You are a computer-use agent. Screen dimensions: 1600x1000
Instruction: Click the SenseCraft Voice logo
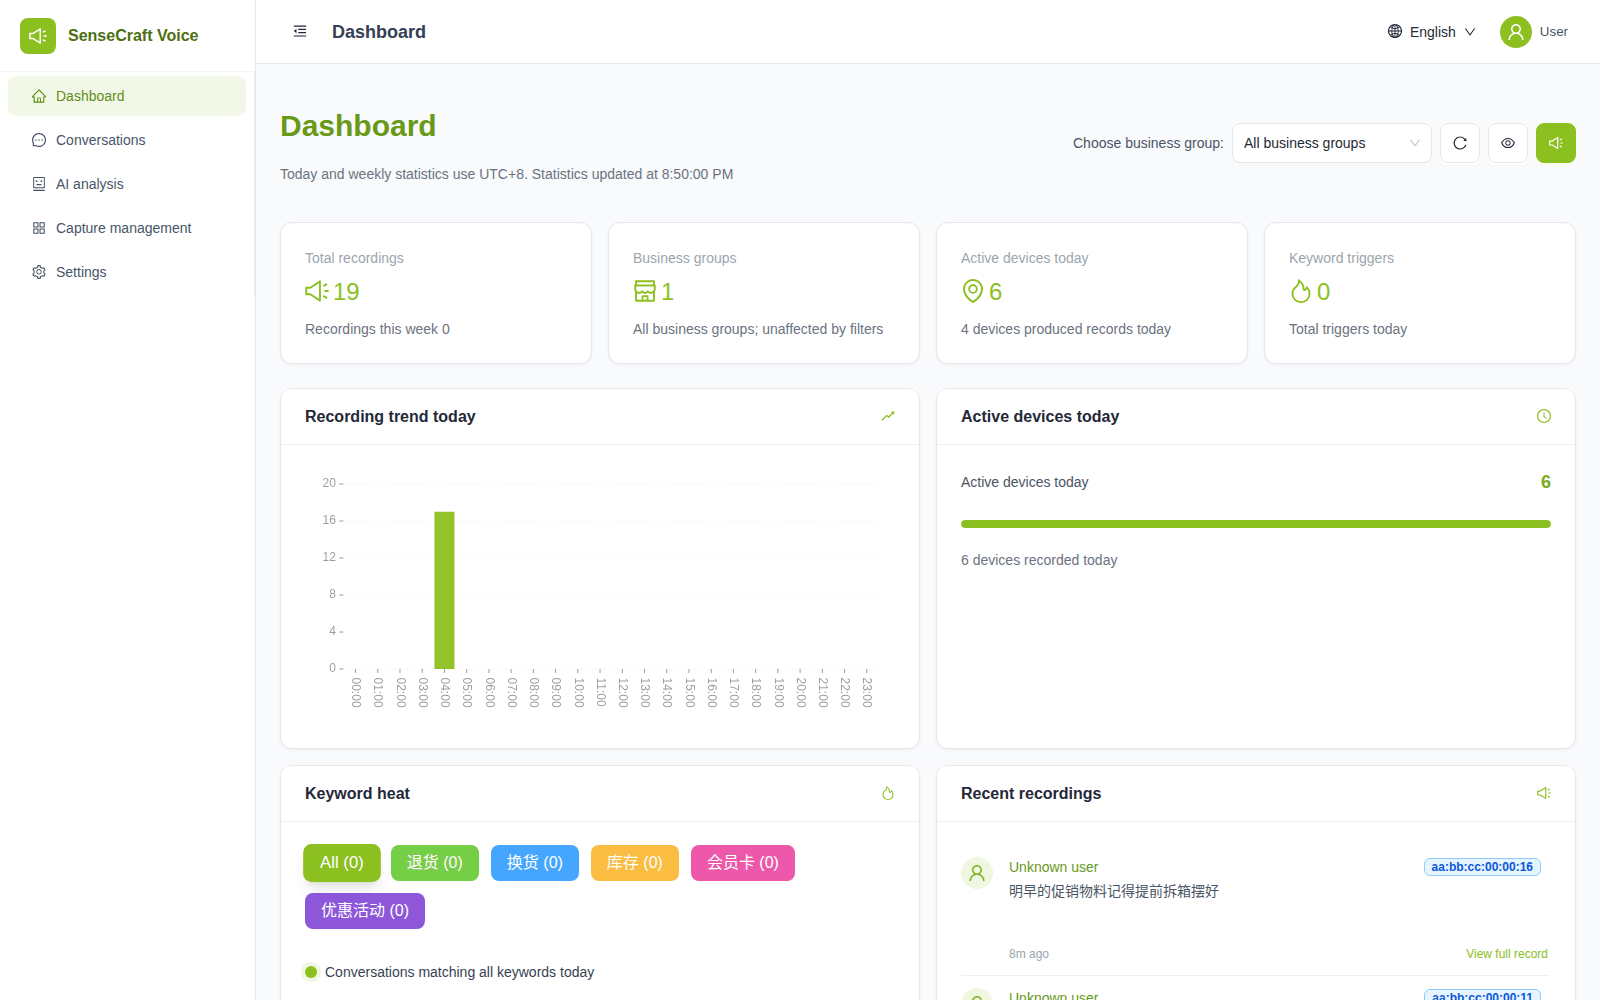pos(38,36)
